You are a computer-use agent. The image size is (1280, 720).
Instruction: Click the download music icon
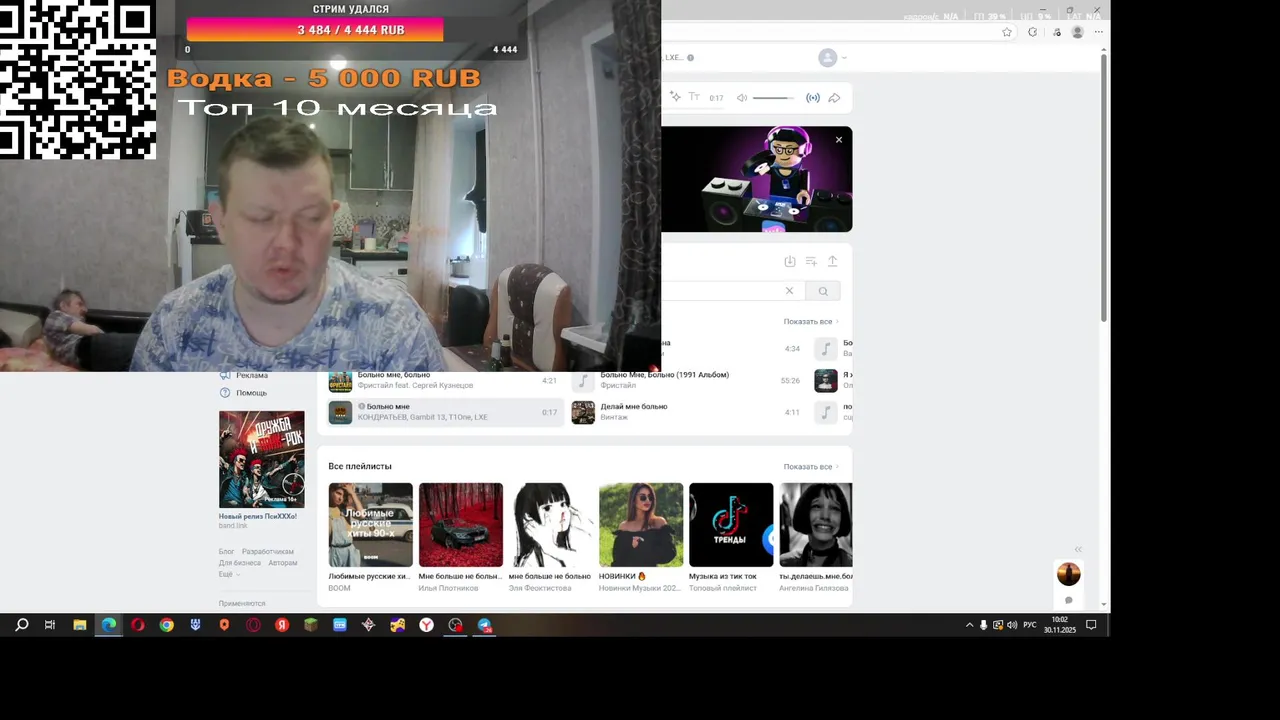point(790,261)
